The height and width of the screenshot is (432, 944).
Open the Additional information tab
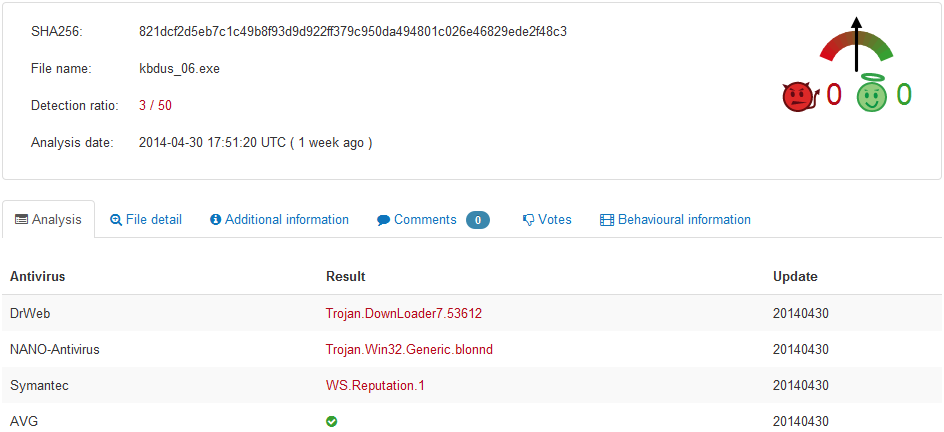[279, 220]
